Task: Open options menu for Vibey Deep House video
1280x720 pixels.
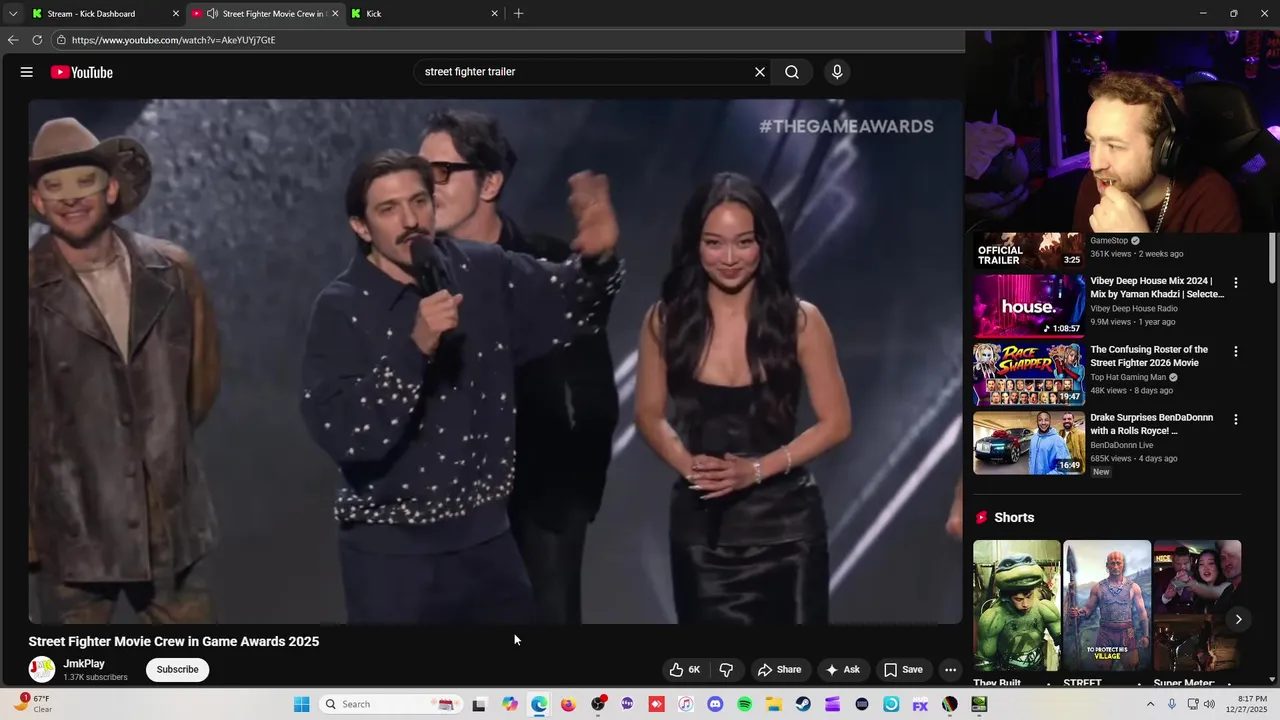Action: [x=1236, y=283]
